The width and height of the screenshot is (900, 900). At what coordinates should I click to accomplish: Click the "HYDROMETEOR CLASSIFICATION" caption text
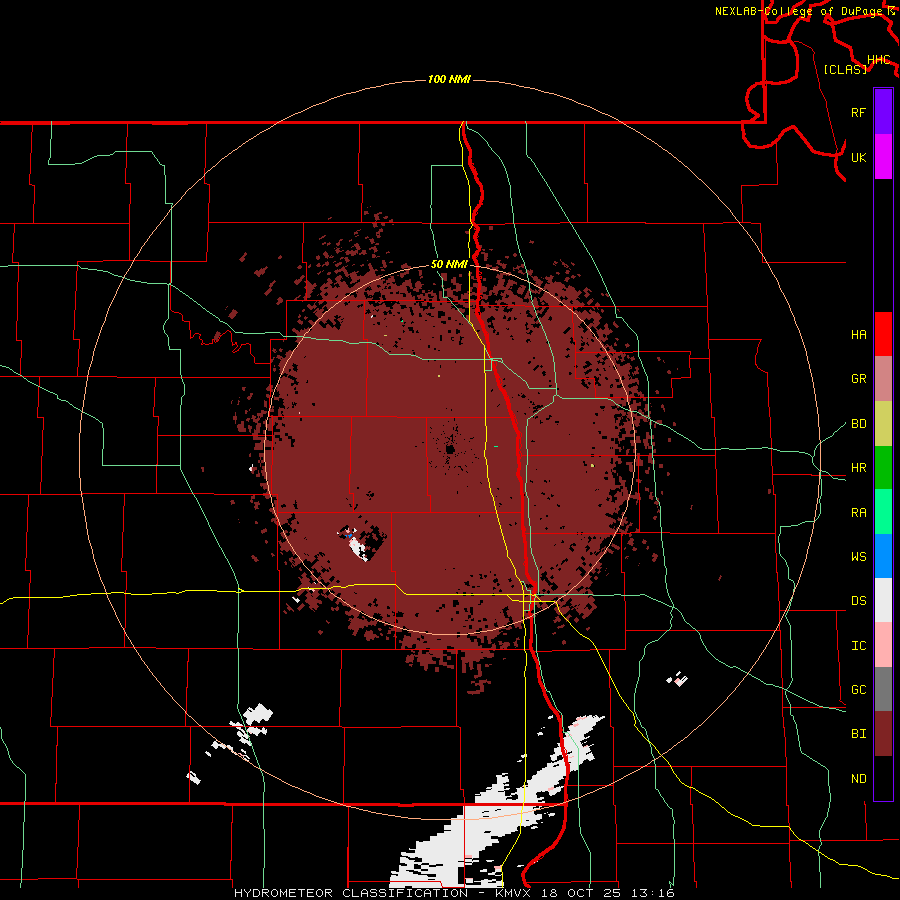(x=351, y=893)
